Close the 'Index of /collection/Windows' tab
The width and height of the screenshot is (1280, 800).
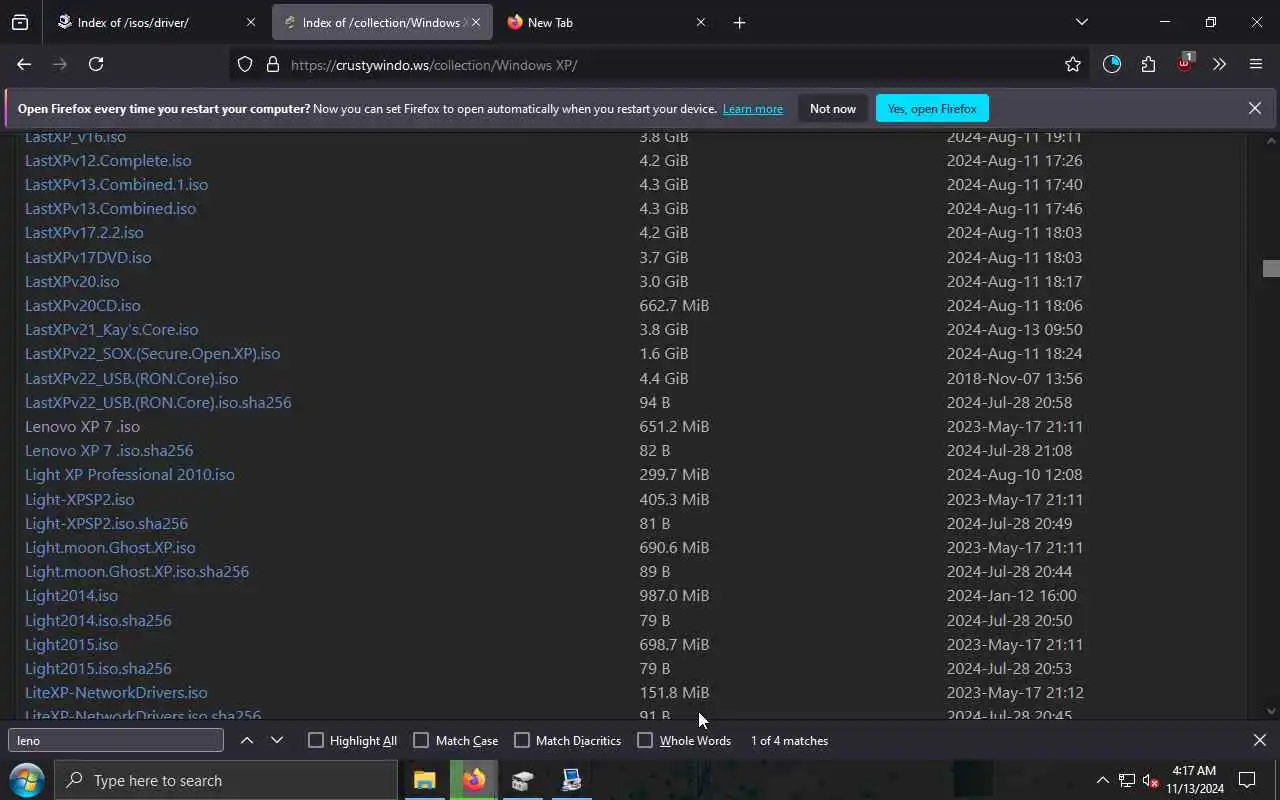point(476,22)
